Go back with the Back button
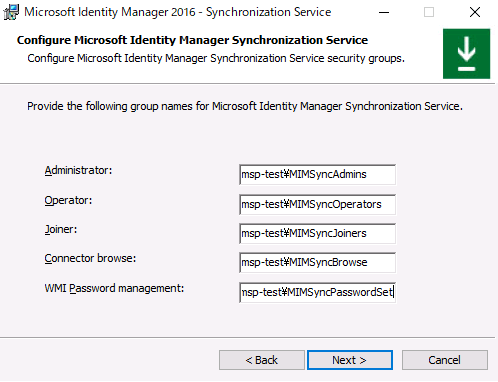Image resolution: width=498 pixels, height=382 pixels. (262, 360)
